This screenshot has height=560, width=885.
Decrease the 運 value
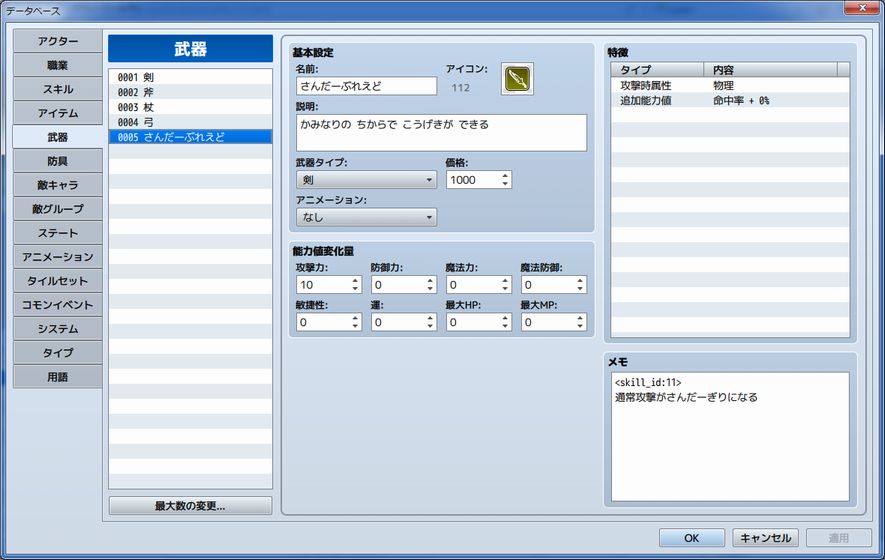pos(430,327)
